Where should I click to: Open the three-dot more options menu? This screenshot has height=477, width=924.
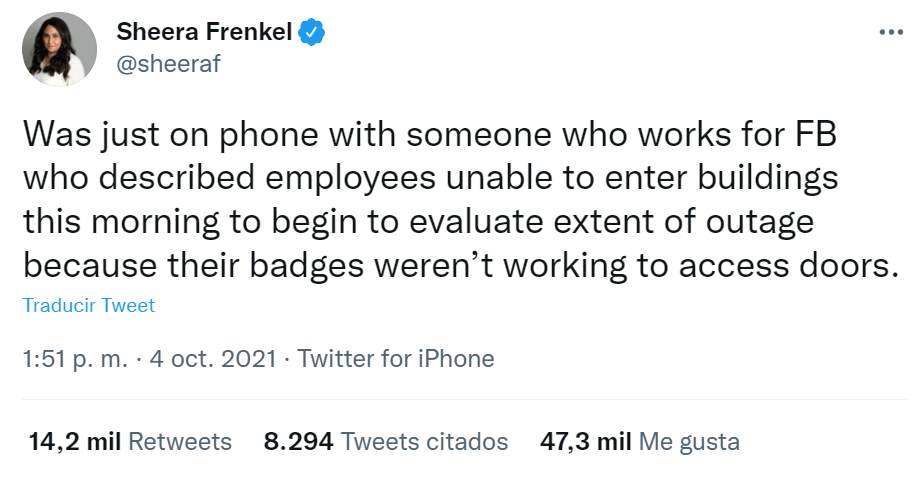890,32
